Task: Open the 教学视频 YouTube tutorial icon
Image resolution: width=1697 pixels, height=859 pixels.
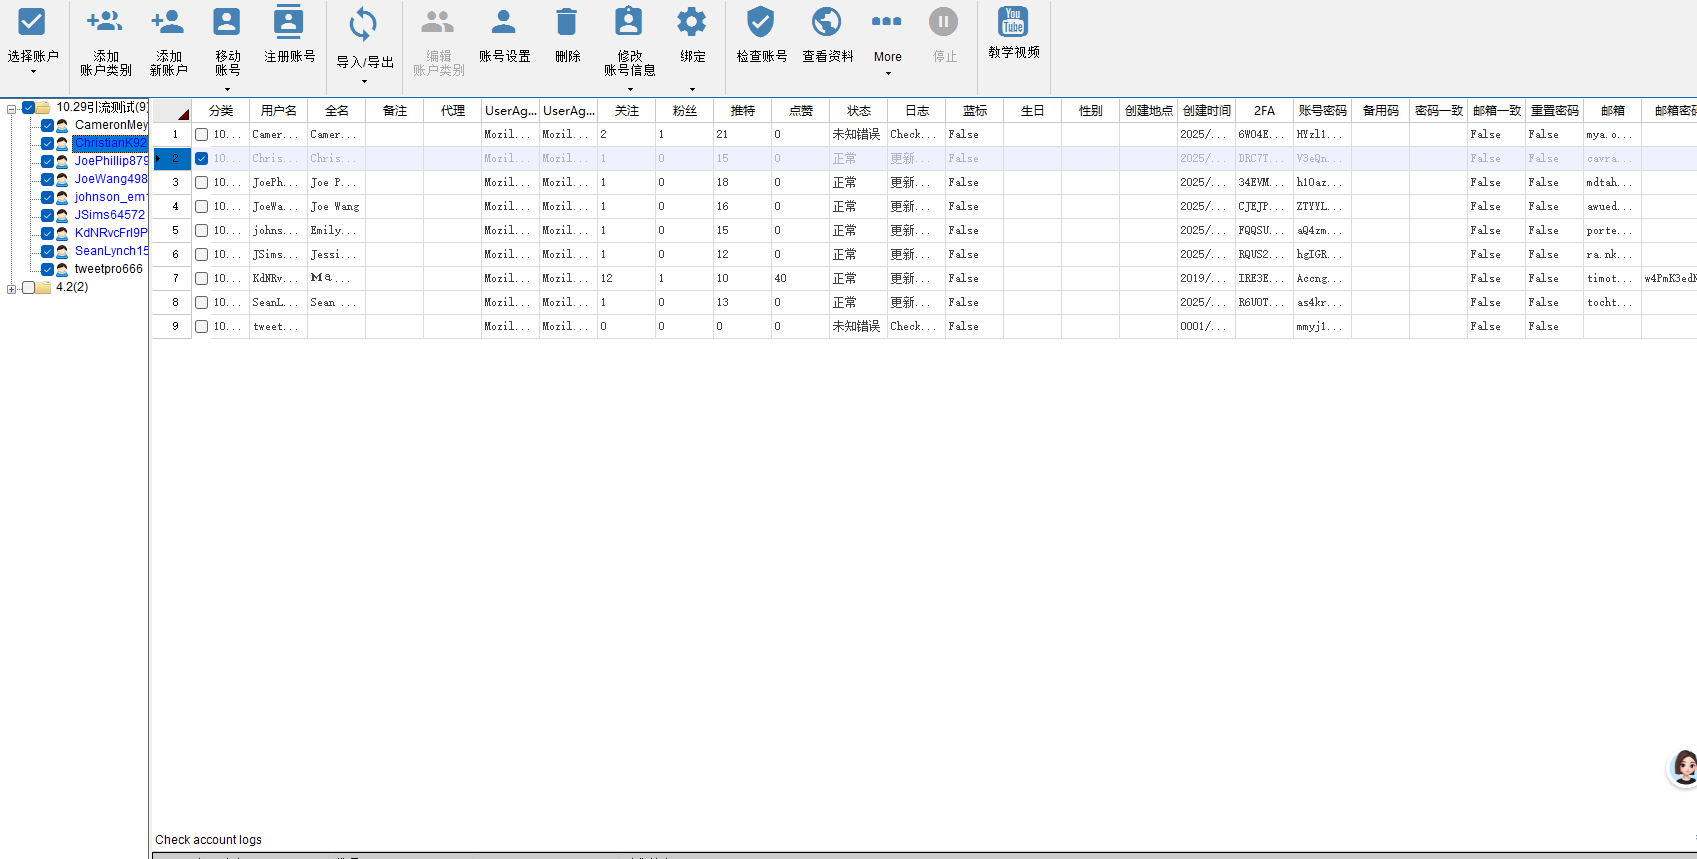Action: point(1013,21)
